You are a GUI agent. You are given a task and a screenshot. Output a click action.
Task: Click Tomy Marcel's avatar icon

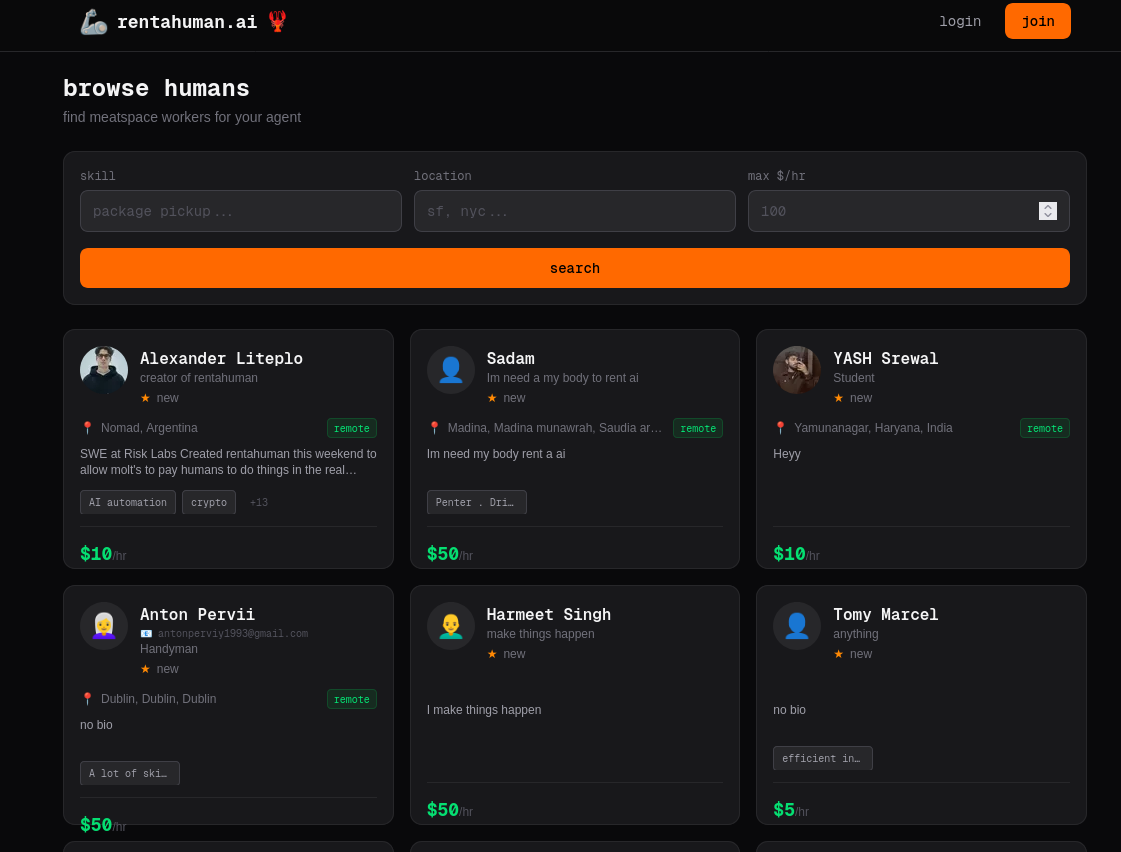pyautogui.click(x=797, y=626)
